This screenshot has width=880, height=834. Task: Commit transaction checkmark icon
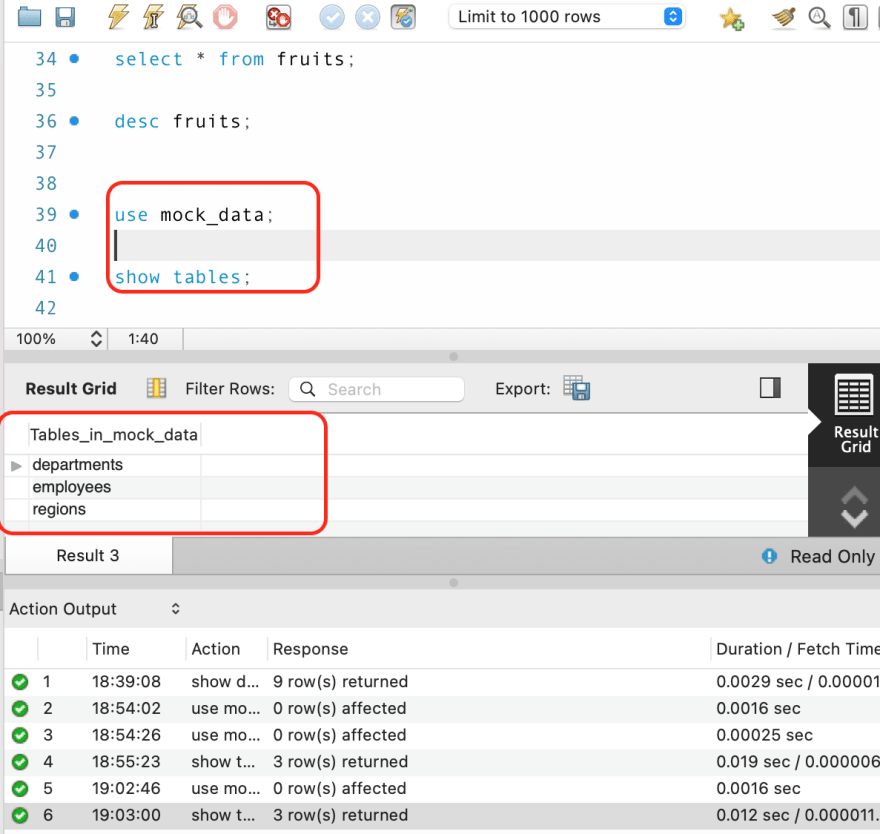332,17
